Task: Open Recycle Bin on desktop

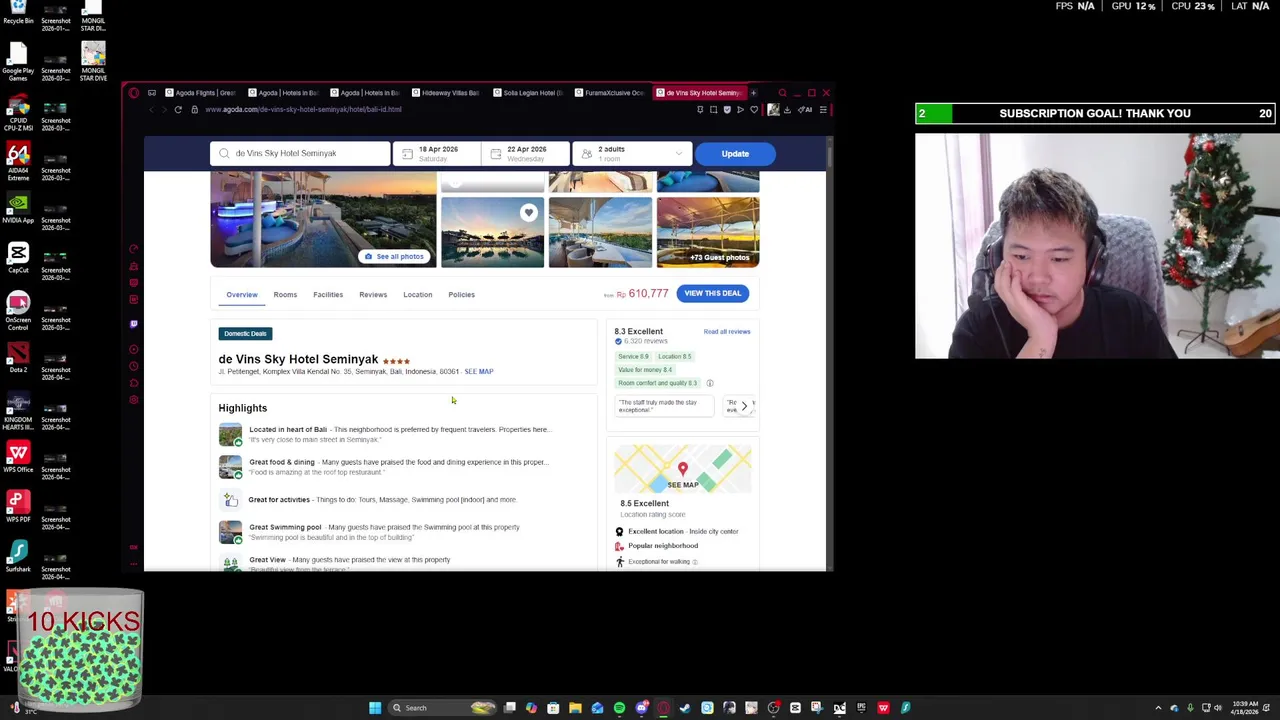Action: tap(18, 11)
